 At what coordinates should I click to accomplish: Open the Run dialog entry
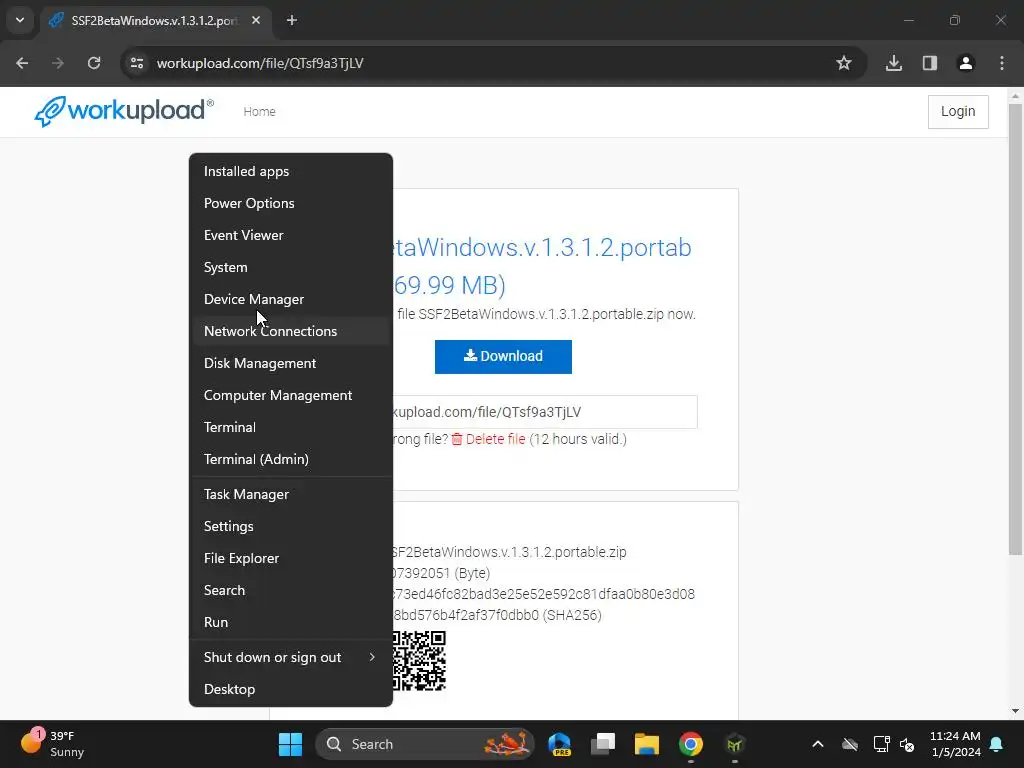pyautogui.click(x=291, y=622)
